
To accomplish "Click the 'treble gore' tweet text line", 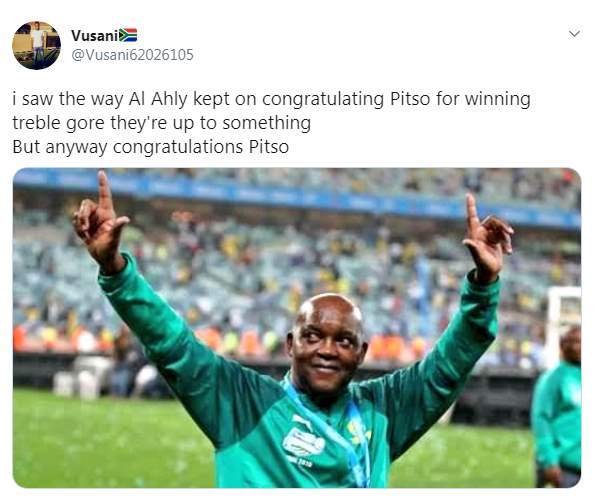I will [x=161, y=123].
